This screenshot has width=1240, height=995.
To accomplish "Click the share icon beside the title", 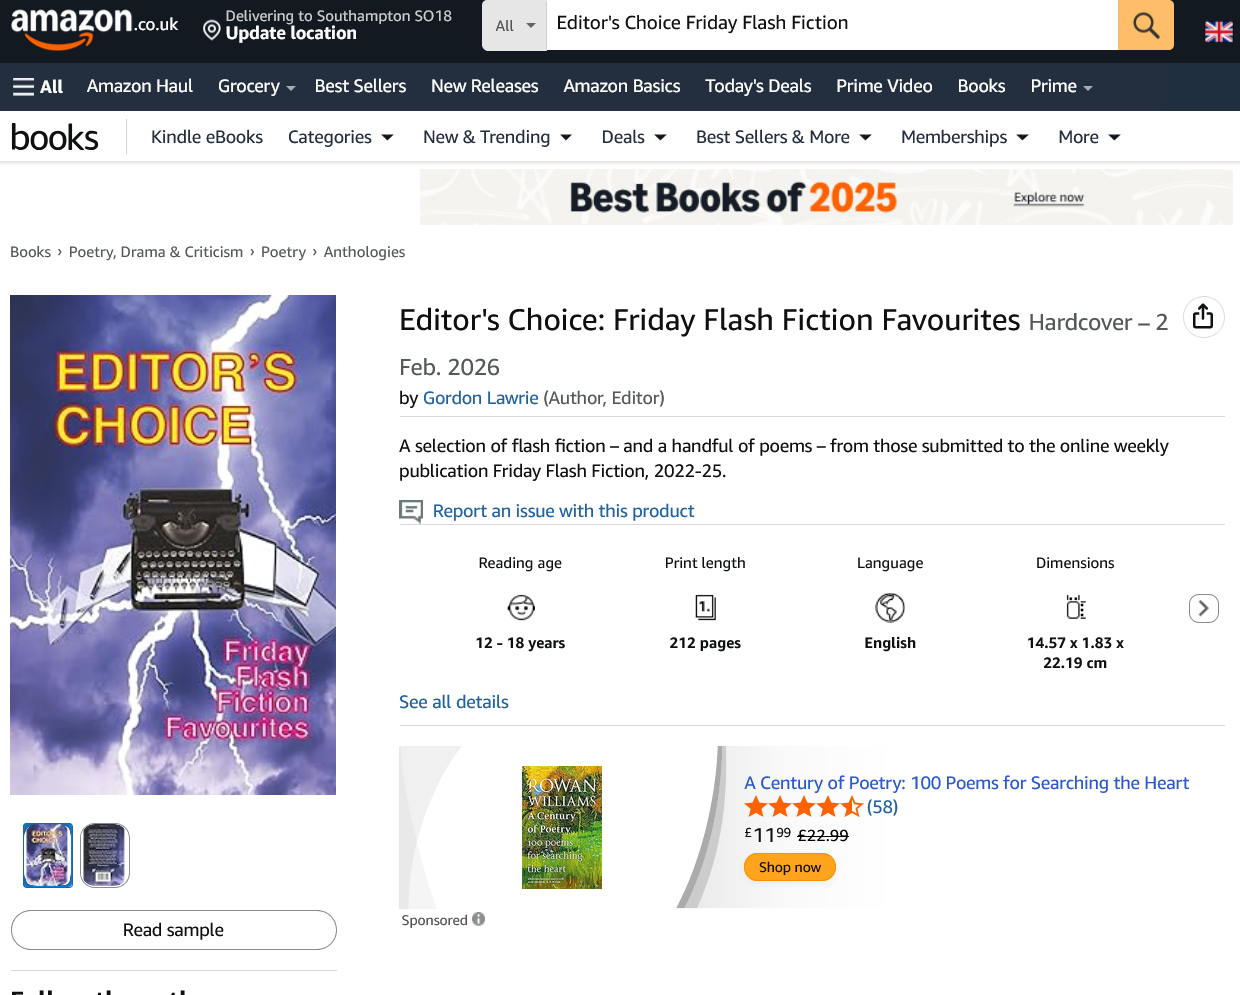I will point(1203,317).
